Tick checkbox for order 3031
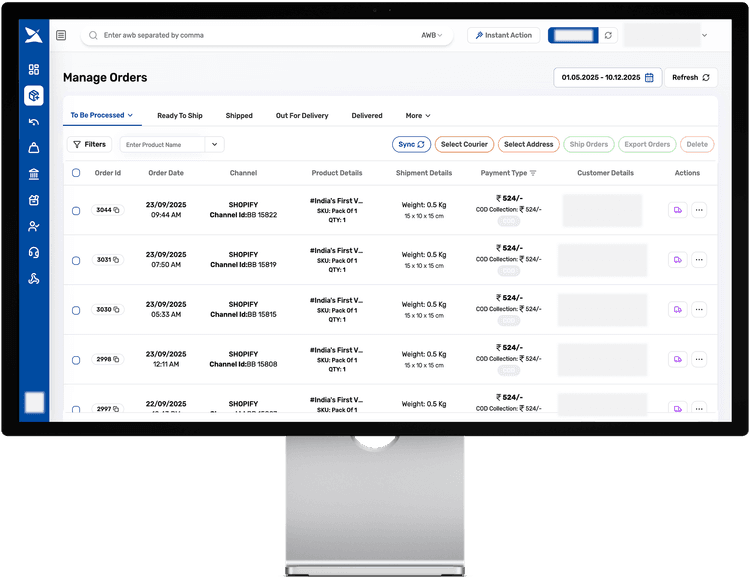This screenshot has width=750, height=578. (76, 261)
